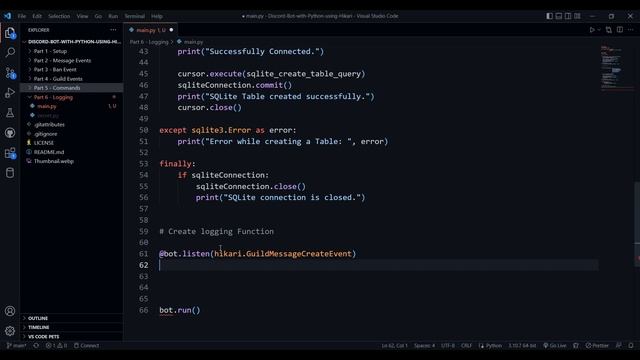Open the Run and Debug view icon
Image resolution: width=640 pixels, height=360 pixels.
click(10, 93)
